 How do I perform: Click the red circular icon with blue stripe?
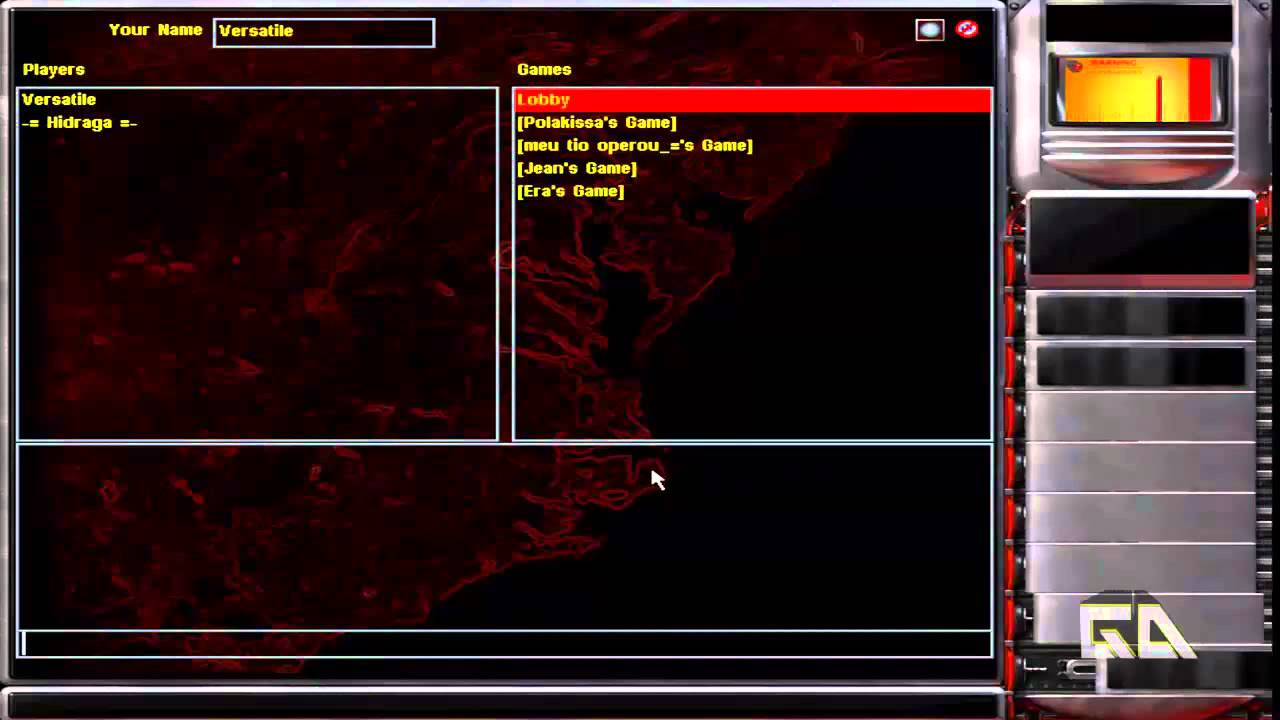(967, 29)
